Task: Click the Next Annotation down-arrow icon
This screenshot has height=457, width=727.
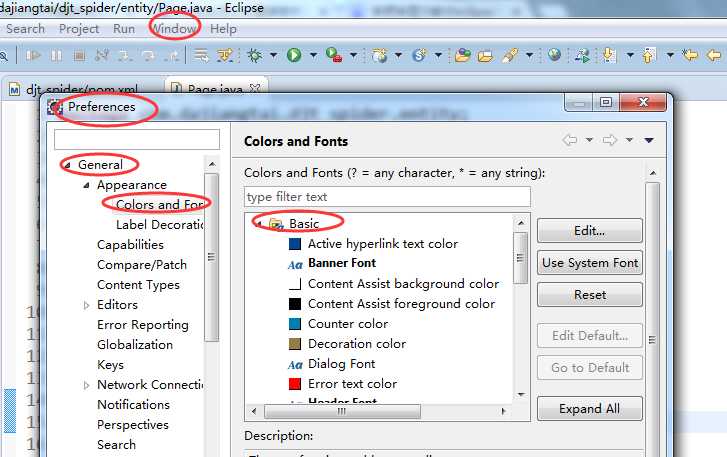Action: 609,56
